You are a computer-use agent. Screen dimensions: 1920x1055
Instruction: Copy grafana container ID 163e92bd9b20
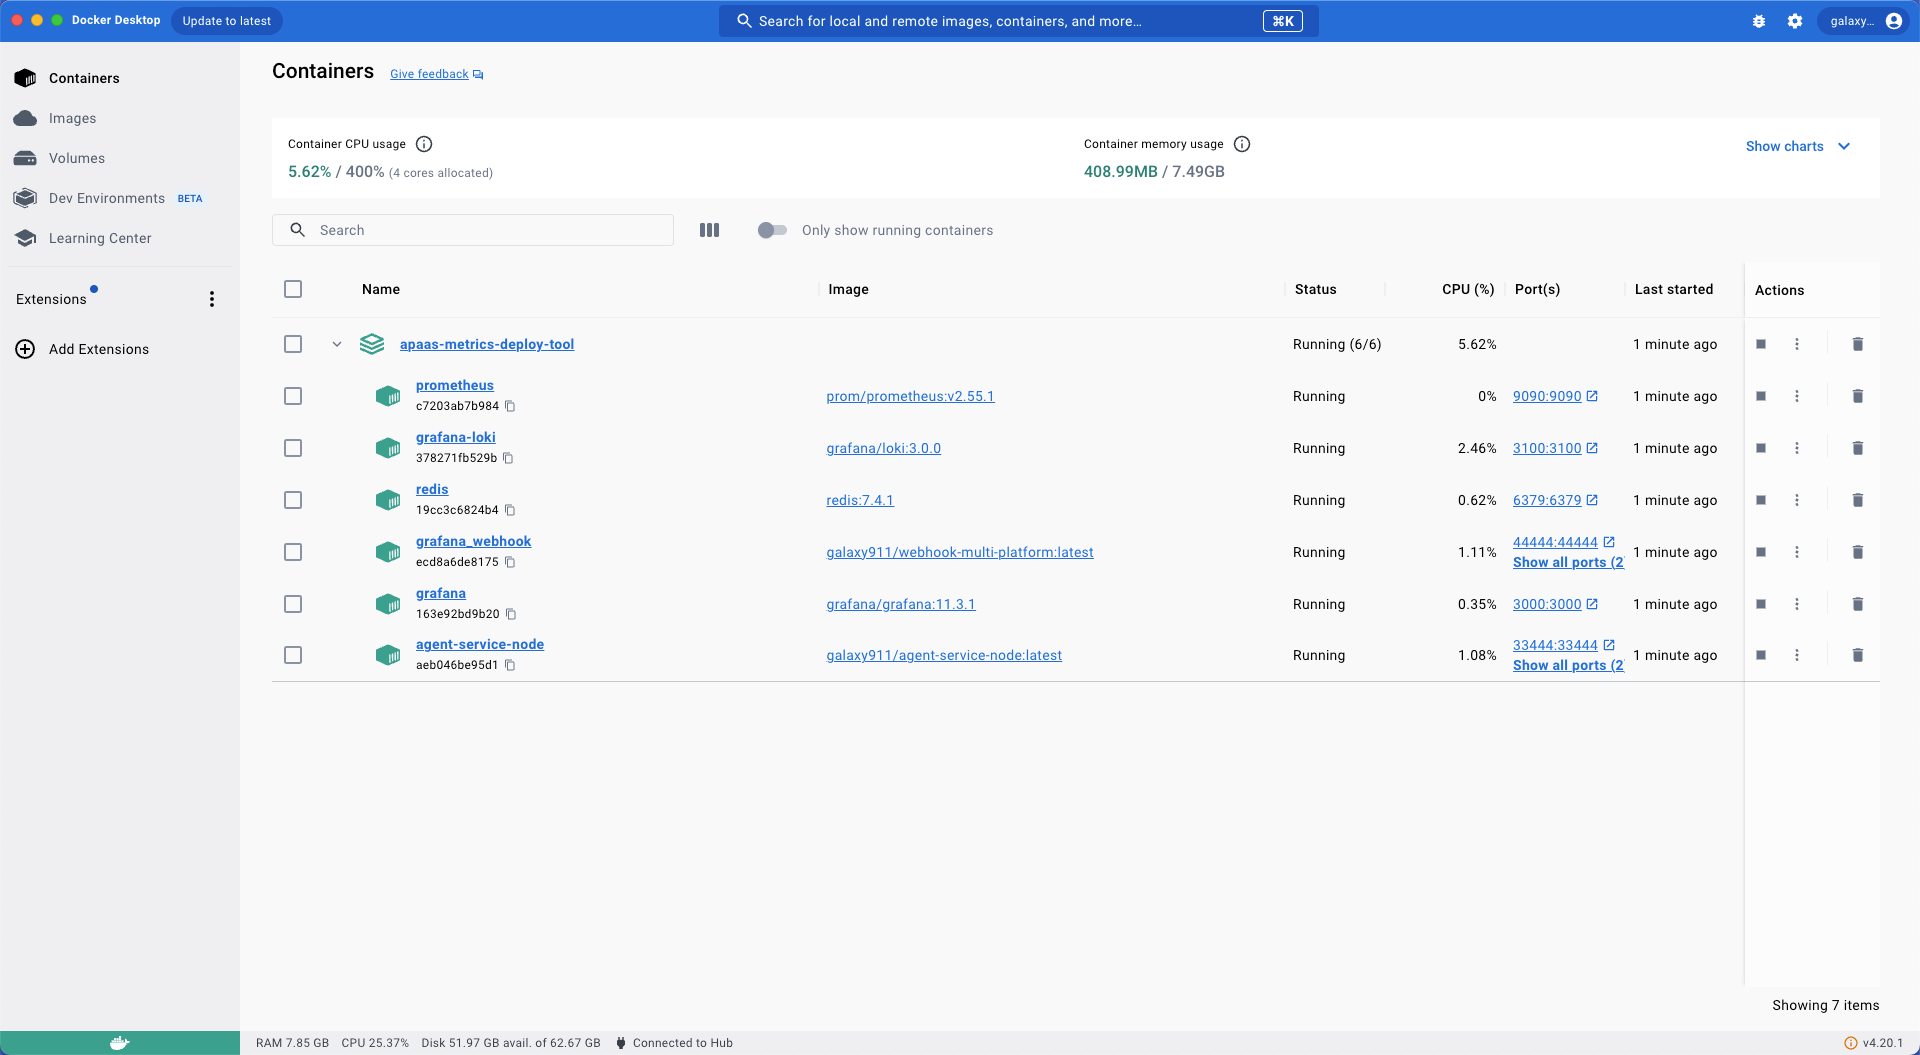511,614
